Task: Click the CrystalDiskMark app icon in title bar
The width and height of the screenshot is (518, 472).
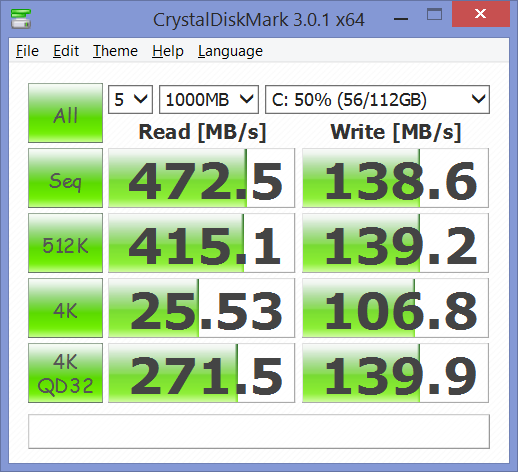Action: point(21,19)
